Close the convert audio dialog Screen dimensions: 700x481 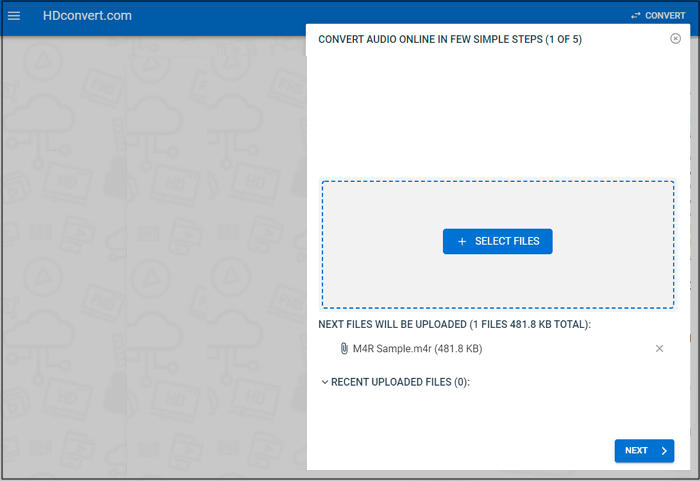click(676, 39)
